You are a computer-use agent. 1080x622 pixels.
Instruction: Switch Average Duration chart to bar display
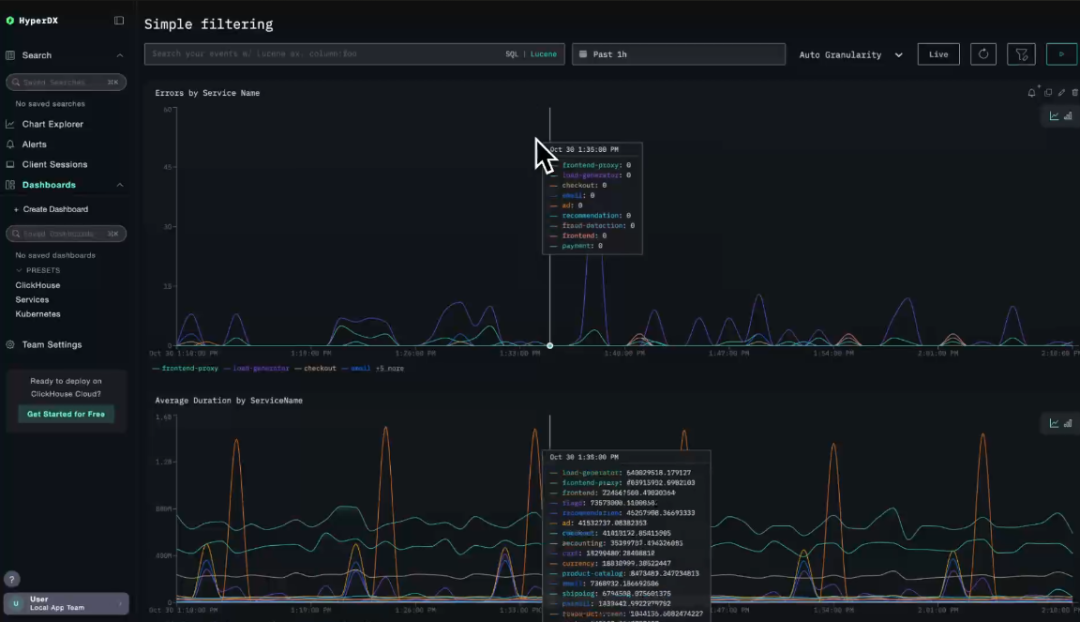point(1068,423)
